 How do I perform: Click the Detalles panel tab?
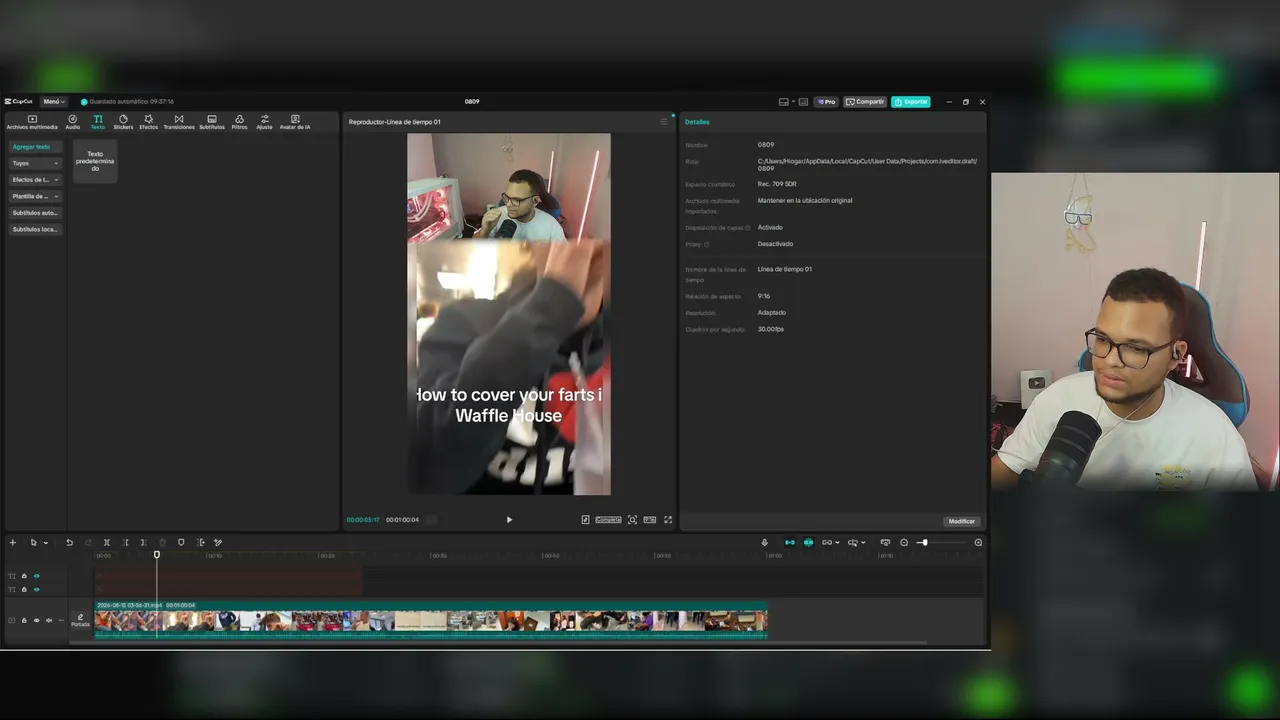697,122
